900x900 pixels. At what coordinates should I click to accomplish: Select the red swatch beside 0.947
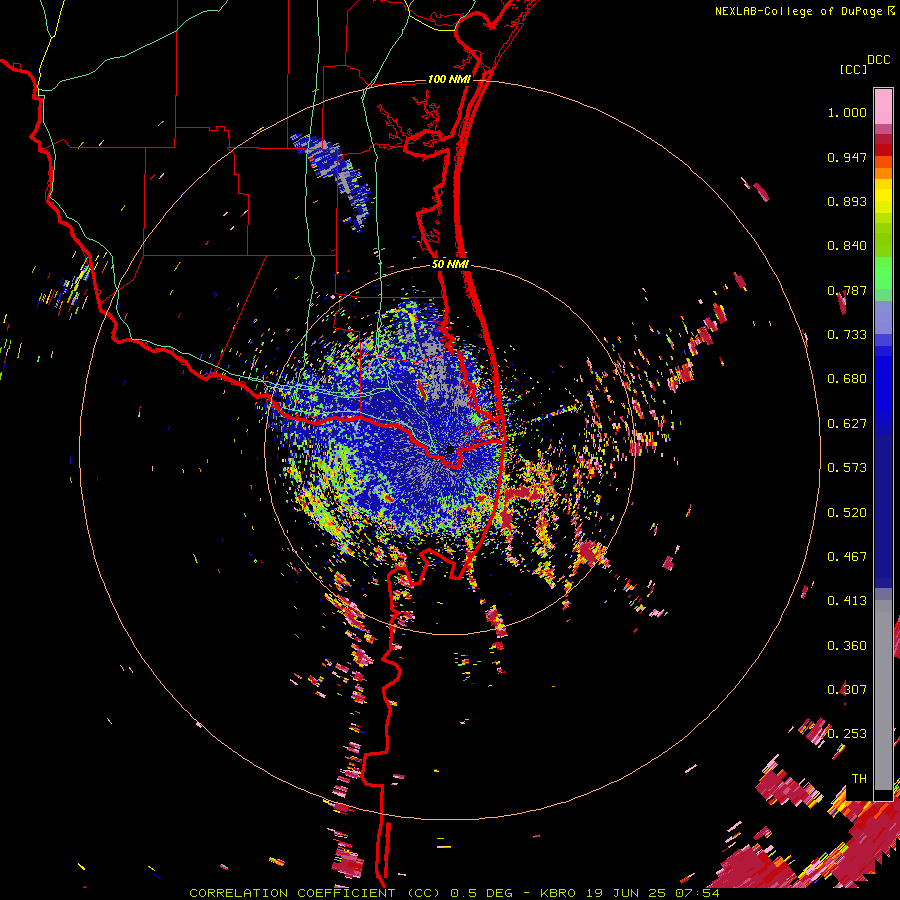[883, 150]
